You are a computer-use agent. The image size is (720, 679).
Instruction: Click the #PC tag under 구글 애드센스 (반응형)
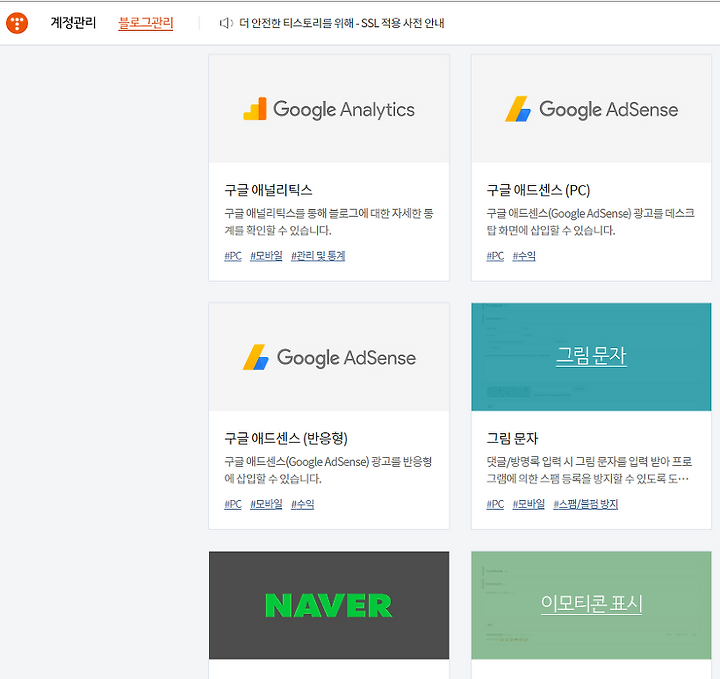[233, 504]
